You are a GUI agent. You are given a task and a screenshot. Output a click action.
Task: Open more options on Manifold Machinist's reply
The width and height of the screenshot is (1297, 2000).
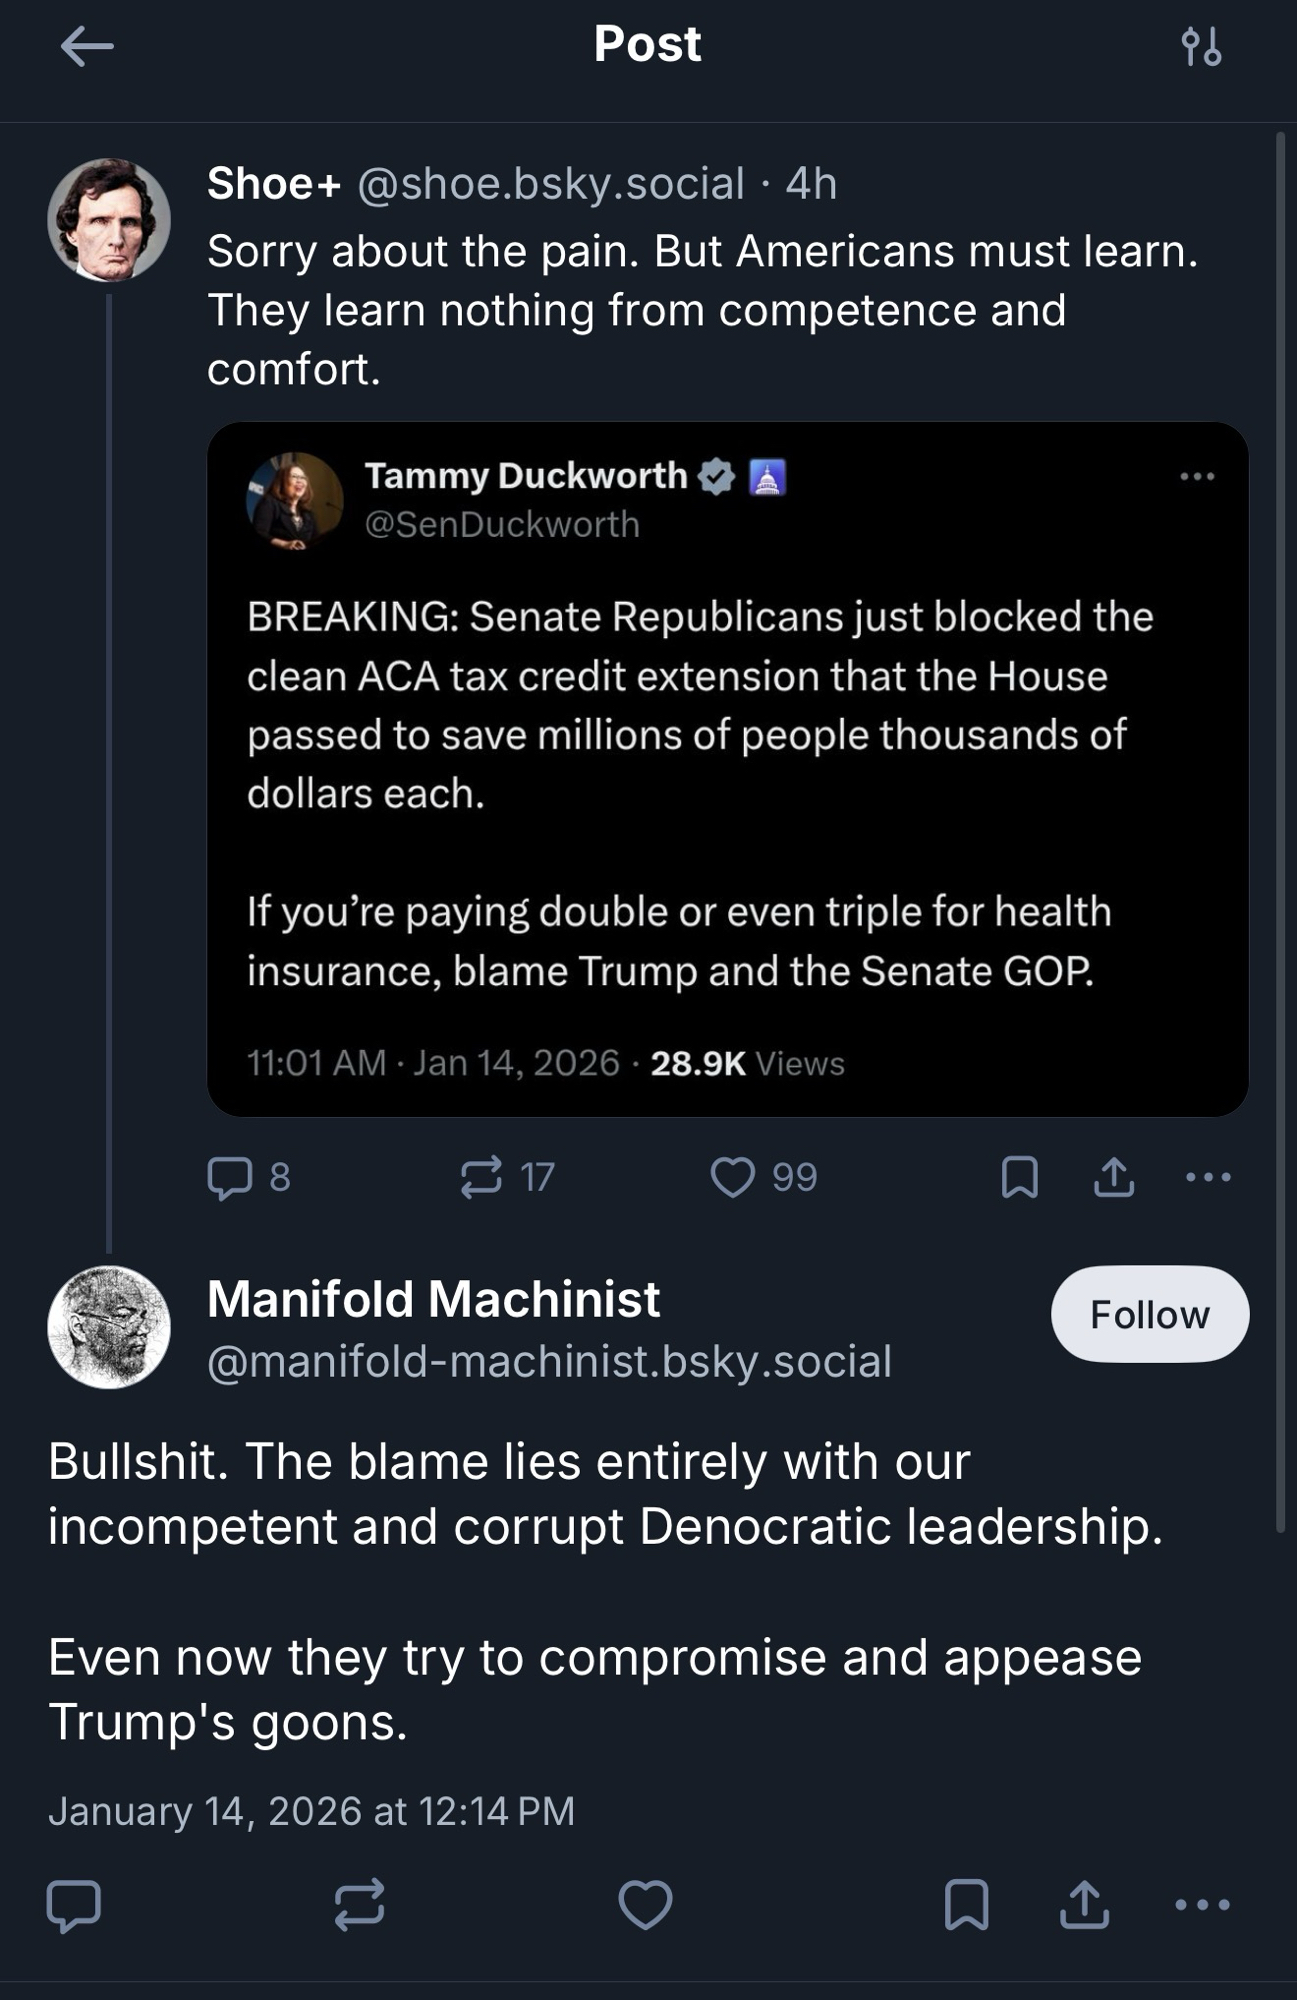click(x=1201, y=1904)
